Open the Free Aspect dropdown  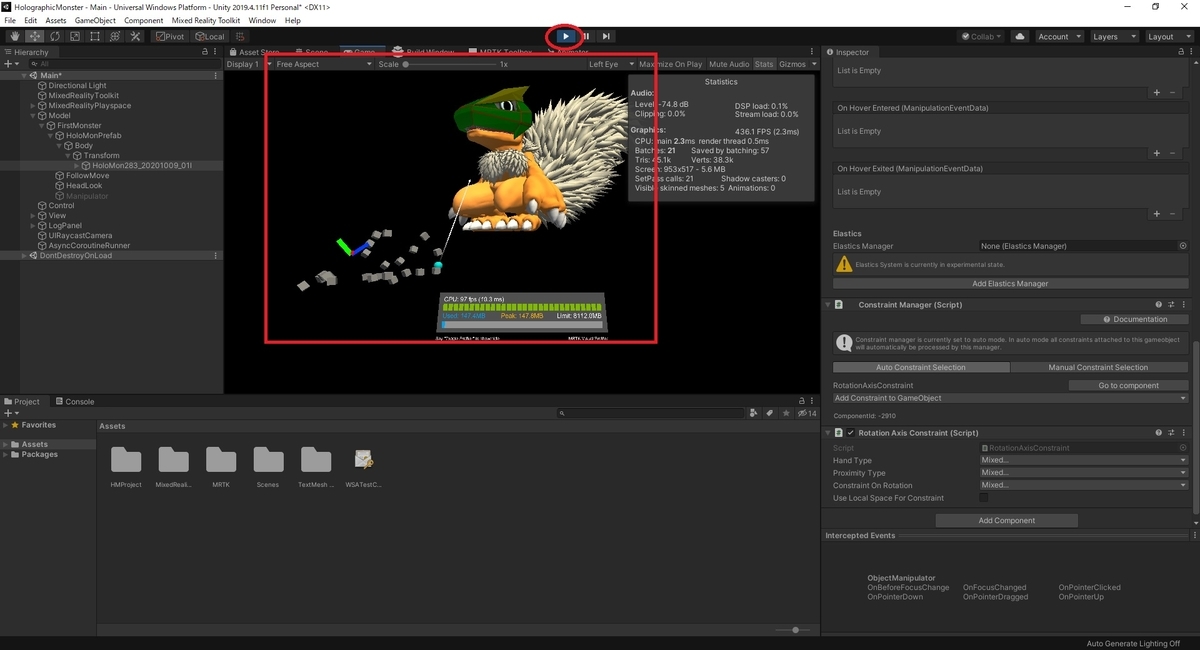pos(323,64)
